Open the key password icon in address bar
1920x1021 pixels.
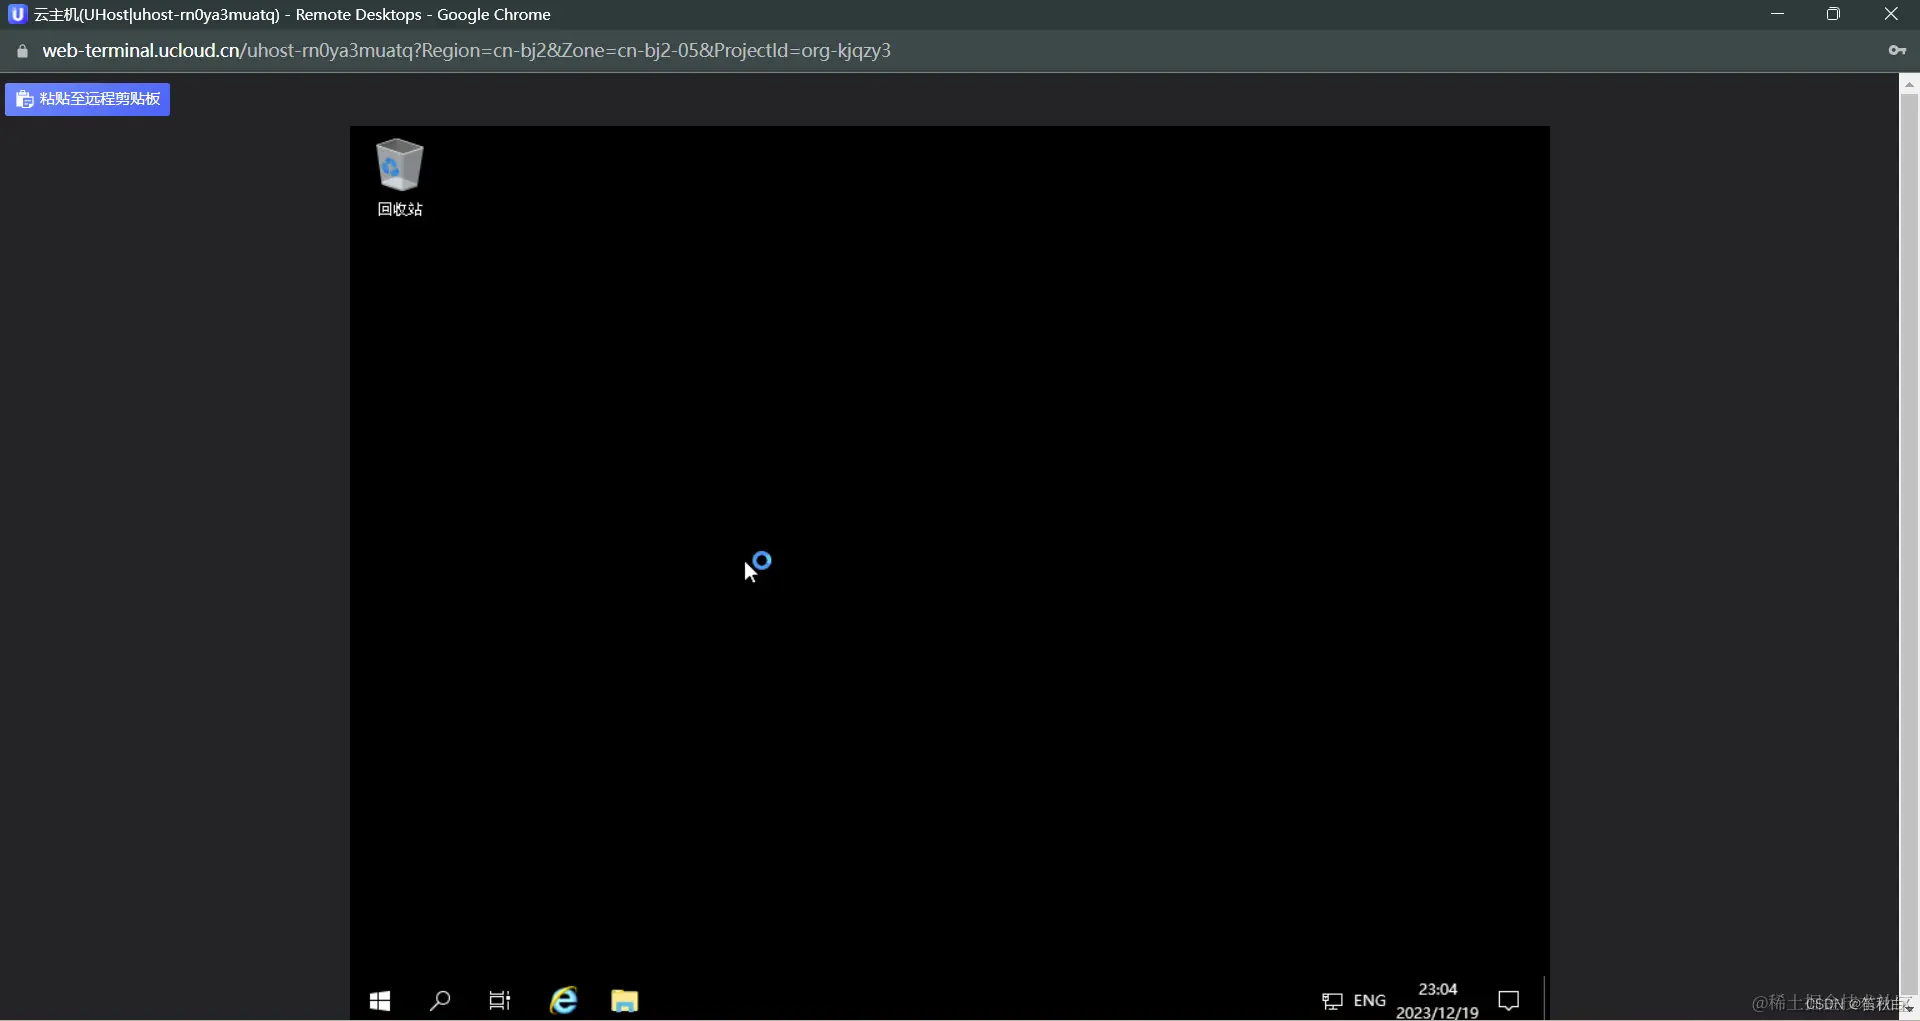(x=1897, y=50)
